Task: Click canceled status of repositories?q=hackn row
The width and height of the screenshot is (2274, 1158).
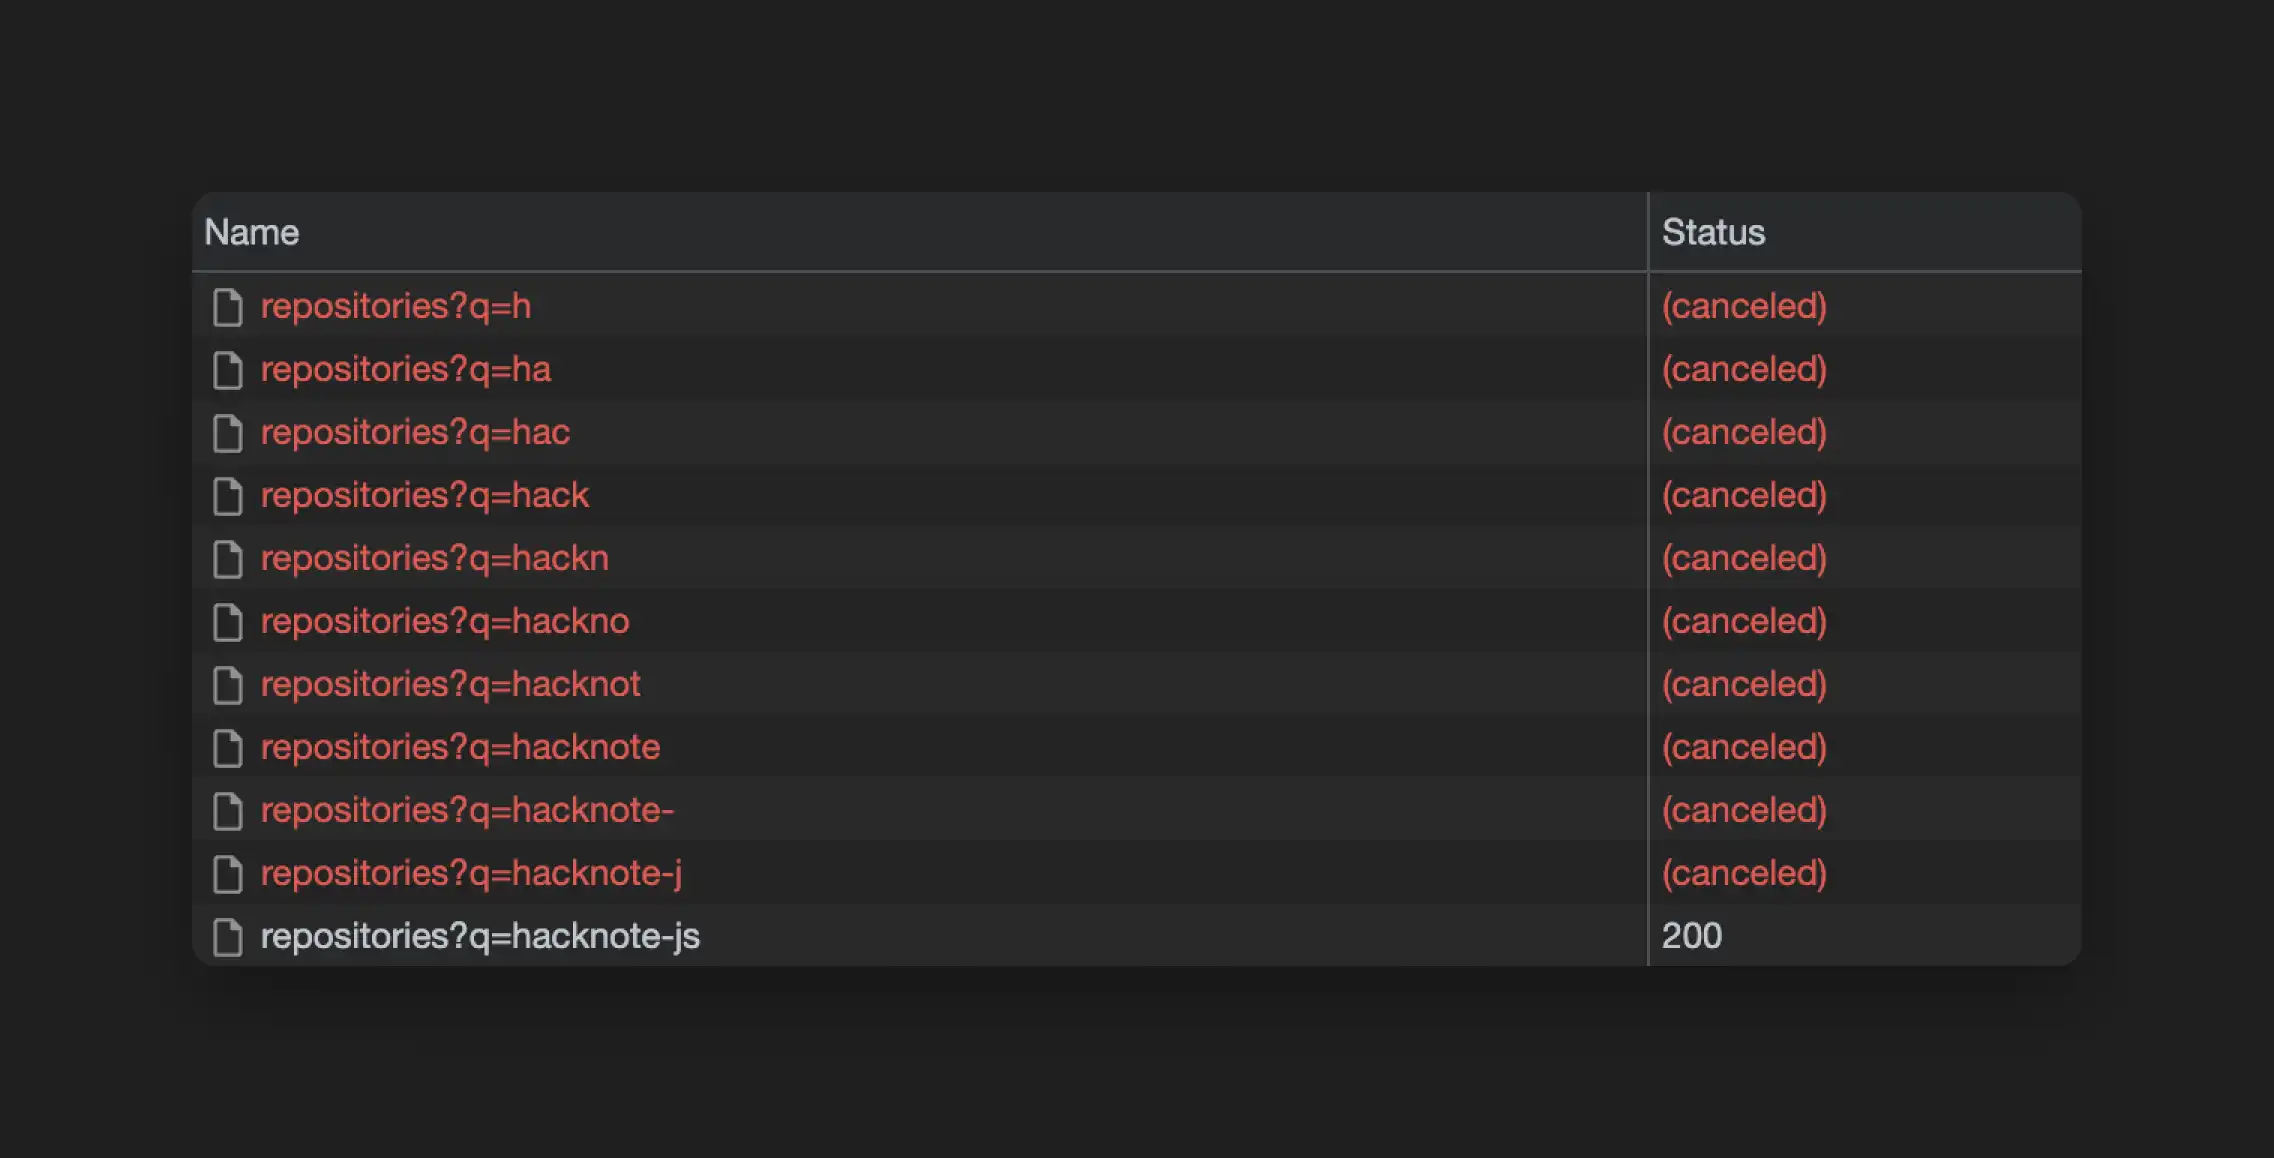Action: click(1744, 558)
